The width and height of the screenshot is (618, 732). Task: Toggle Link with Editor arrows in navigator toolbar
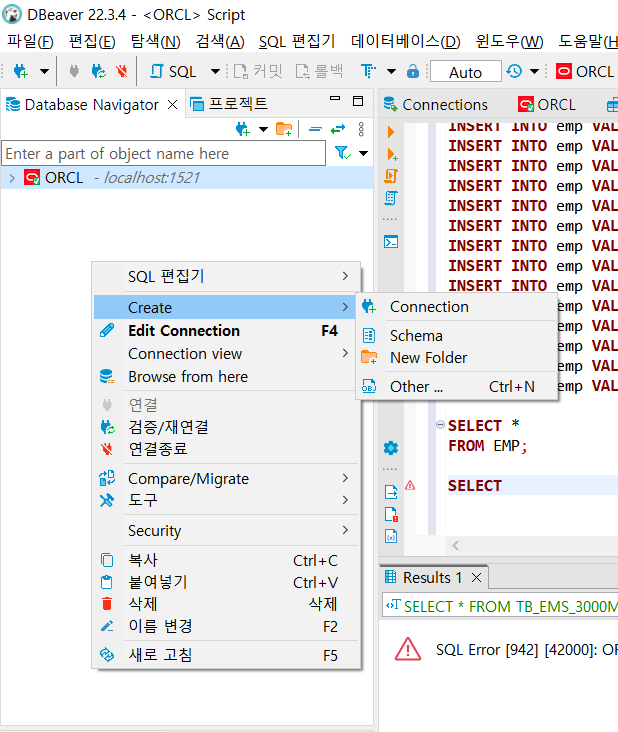tap(338, 129)
